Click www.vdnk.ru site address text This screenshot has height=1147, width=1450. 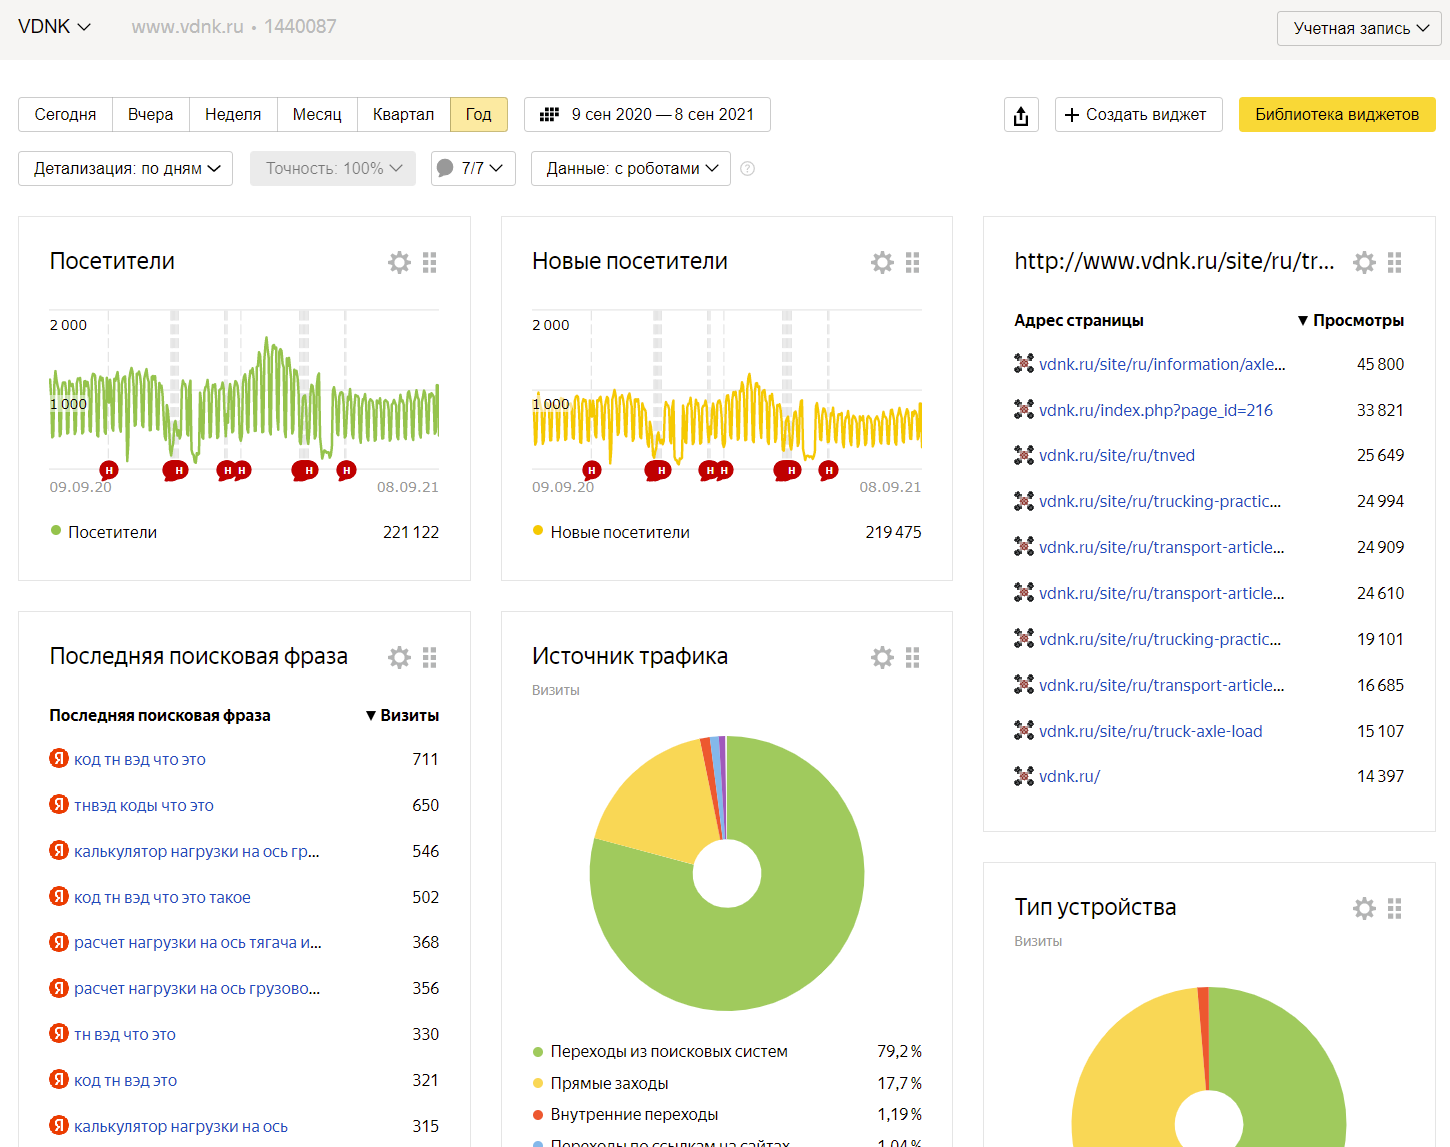tap(187, 27)
